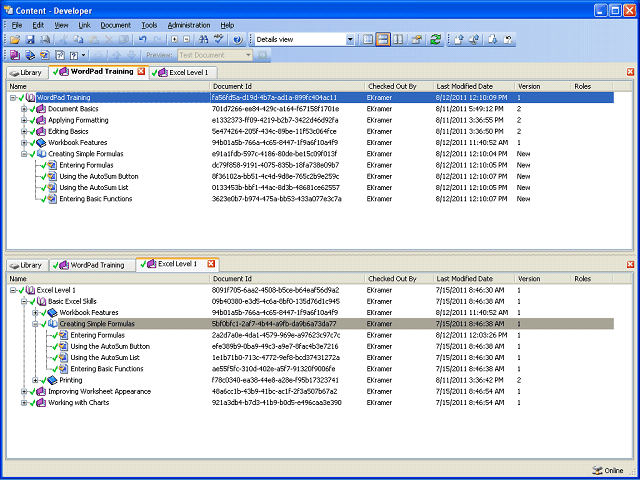Select Using the AutoSum Button in upper pane
640x480 pixels.
click(99, 177)
